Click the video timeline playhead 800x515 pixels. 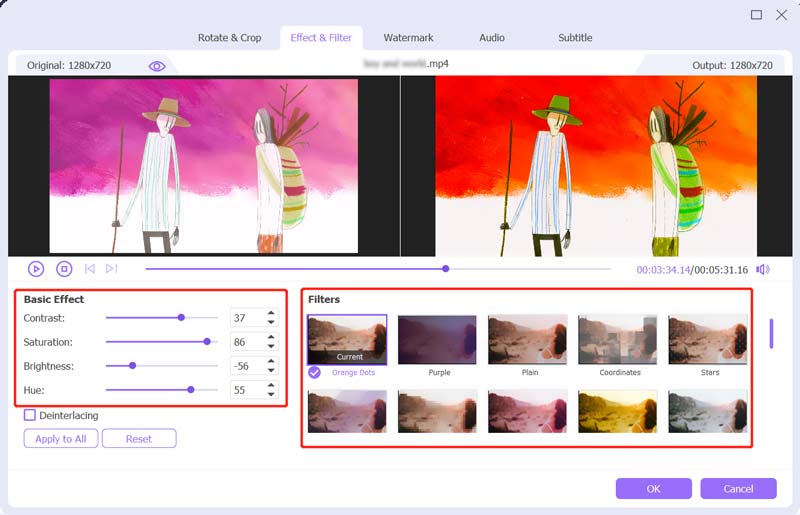pyautogui.click(x=445, y=268)
